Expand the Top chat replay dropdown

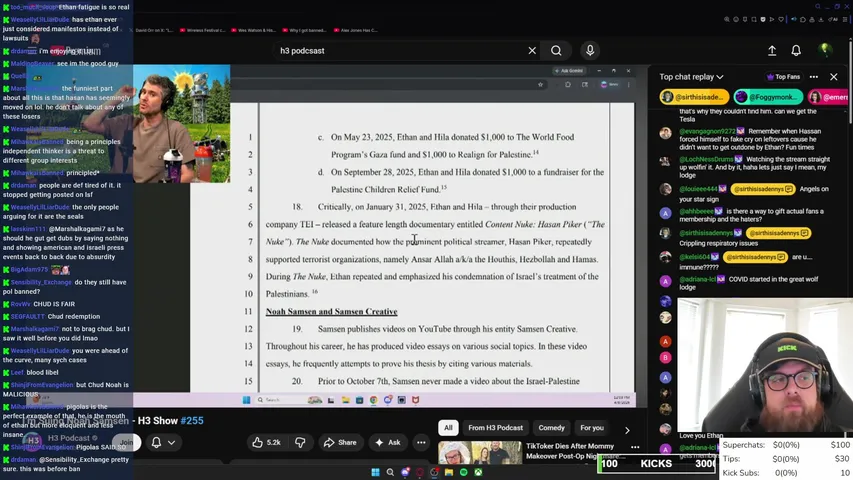691,77
